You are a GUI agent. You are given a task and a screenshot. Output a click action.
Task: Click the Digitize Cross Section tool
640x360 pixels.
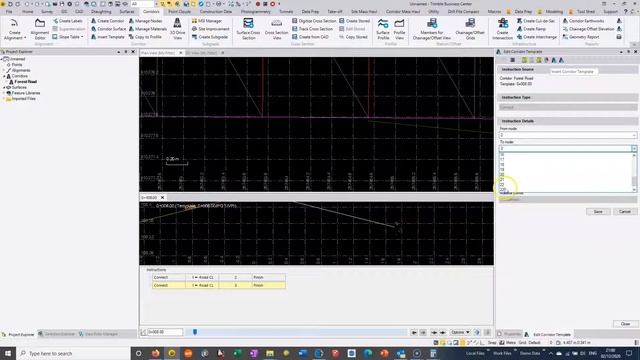point(314,21)
